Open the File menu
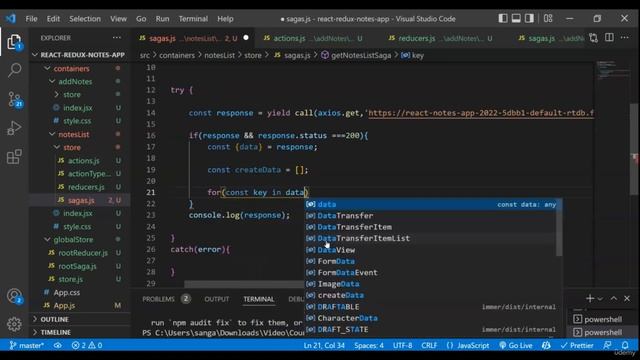Image resolution: width=640 pixels, height=360 pixels. tap(31, 19)
